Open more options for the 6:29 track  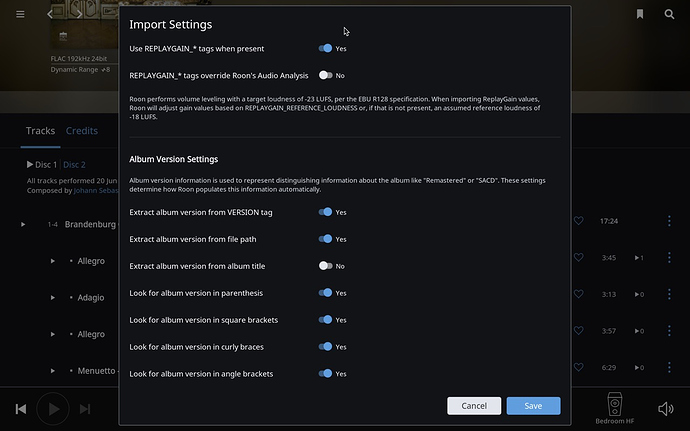(669, 367)
